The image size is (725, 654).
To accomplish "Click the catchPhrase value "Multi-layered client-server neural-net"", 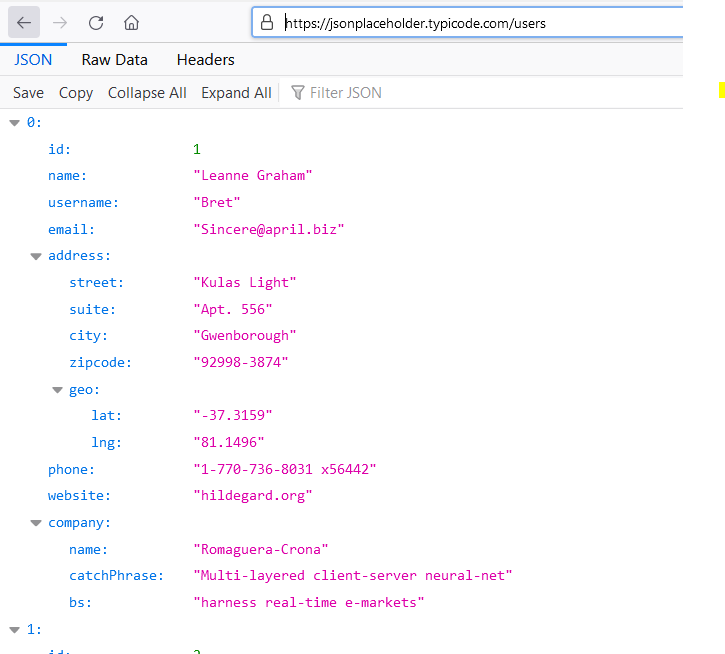I will coord(353,576).
